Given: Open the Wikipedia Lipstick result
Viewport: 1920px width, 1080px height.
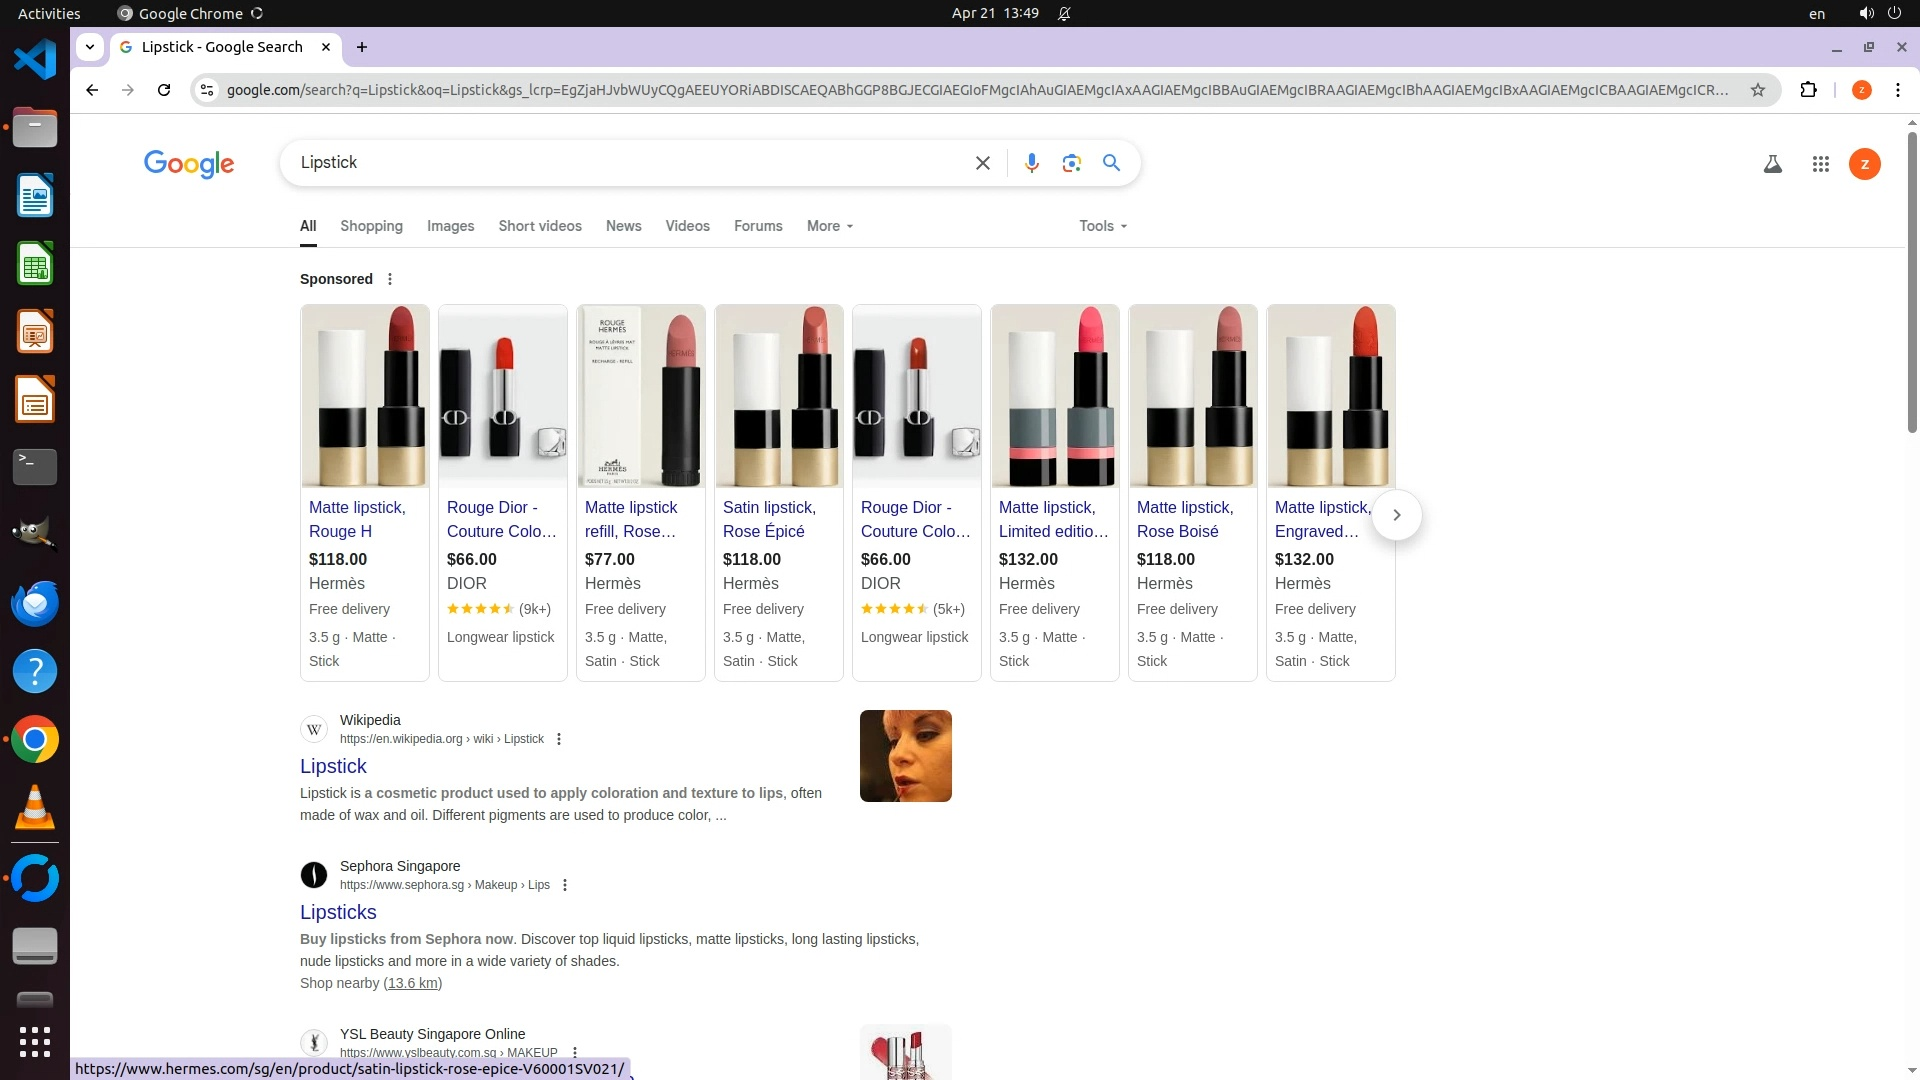Looking at the screenshot, I should [x=333, y=766].
